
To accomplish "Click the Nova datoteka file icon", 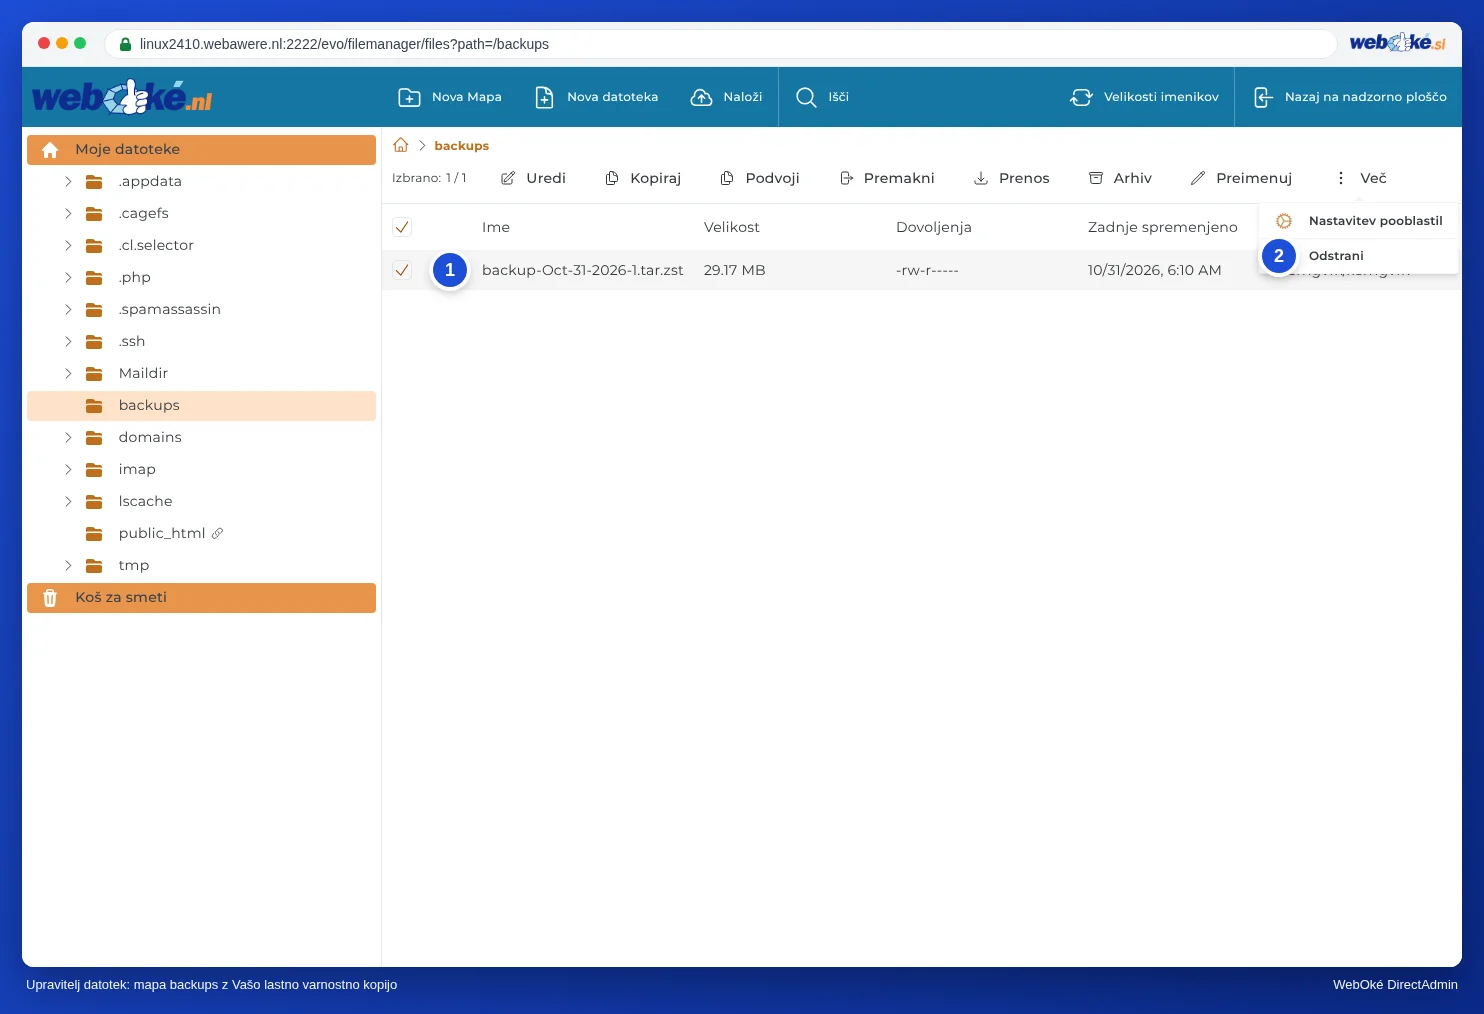I will [x=544, y=97].
